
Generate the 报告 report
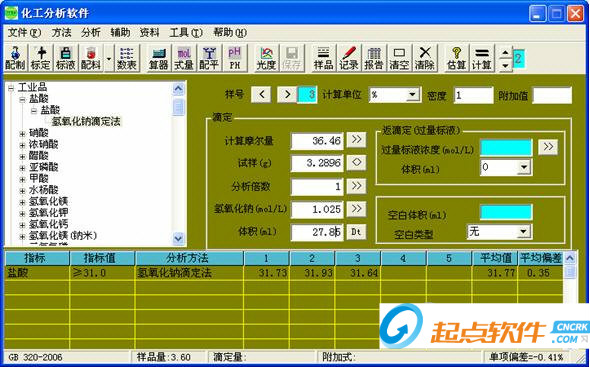(374, 58)
